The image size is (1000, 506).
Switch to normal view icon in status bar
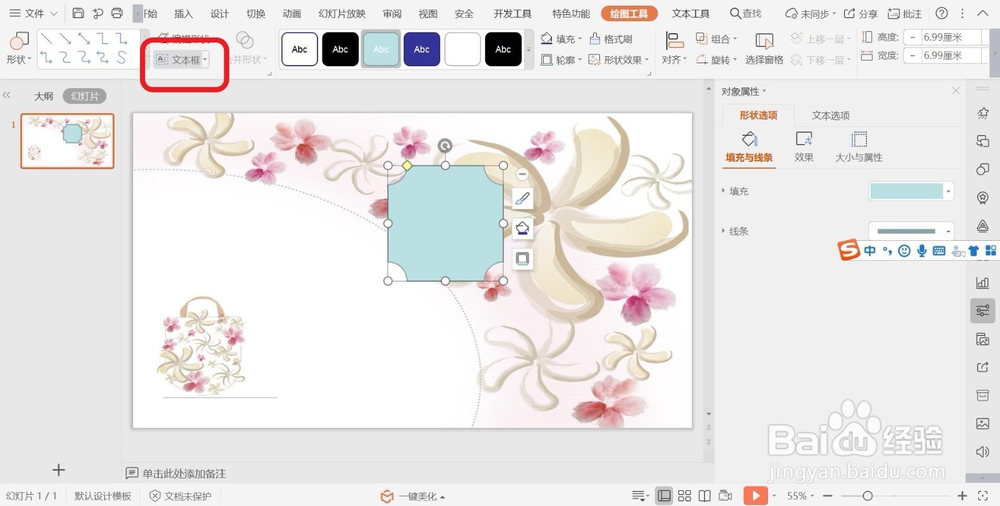[664, 496]
